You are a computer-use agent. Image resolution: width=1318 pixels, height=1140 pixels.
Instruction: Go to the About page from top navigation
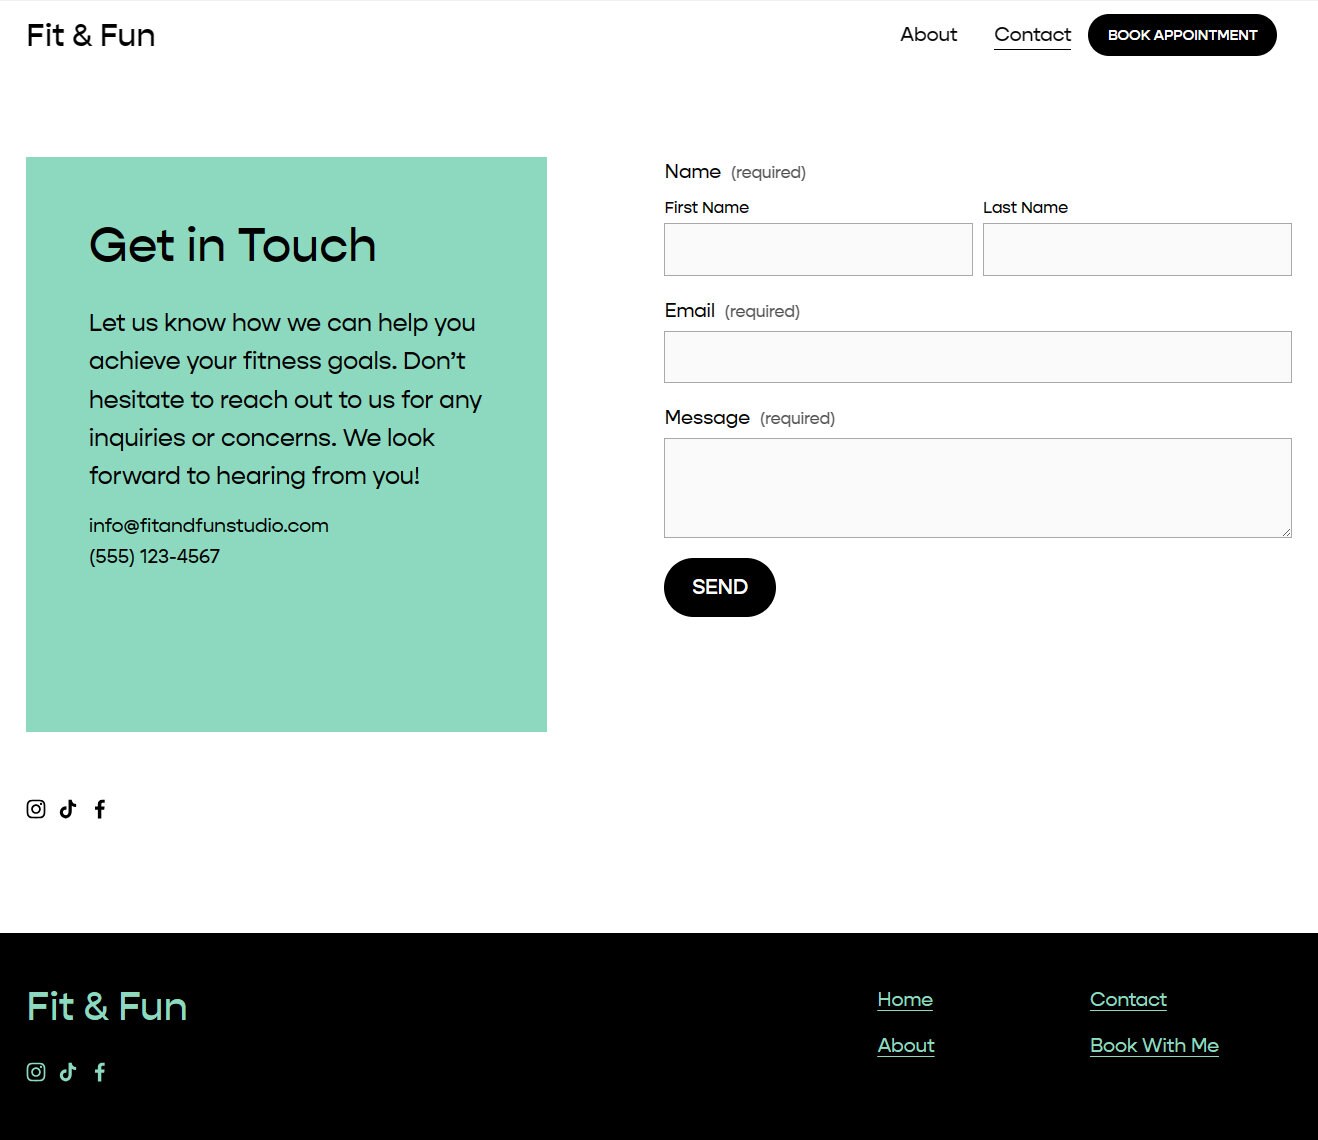click(928, 35)
